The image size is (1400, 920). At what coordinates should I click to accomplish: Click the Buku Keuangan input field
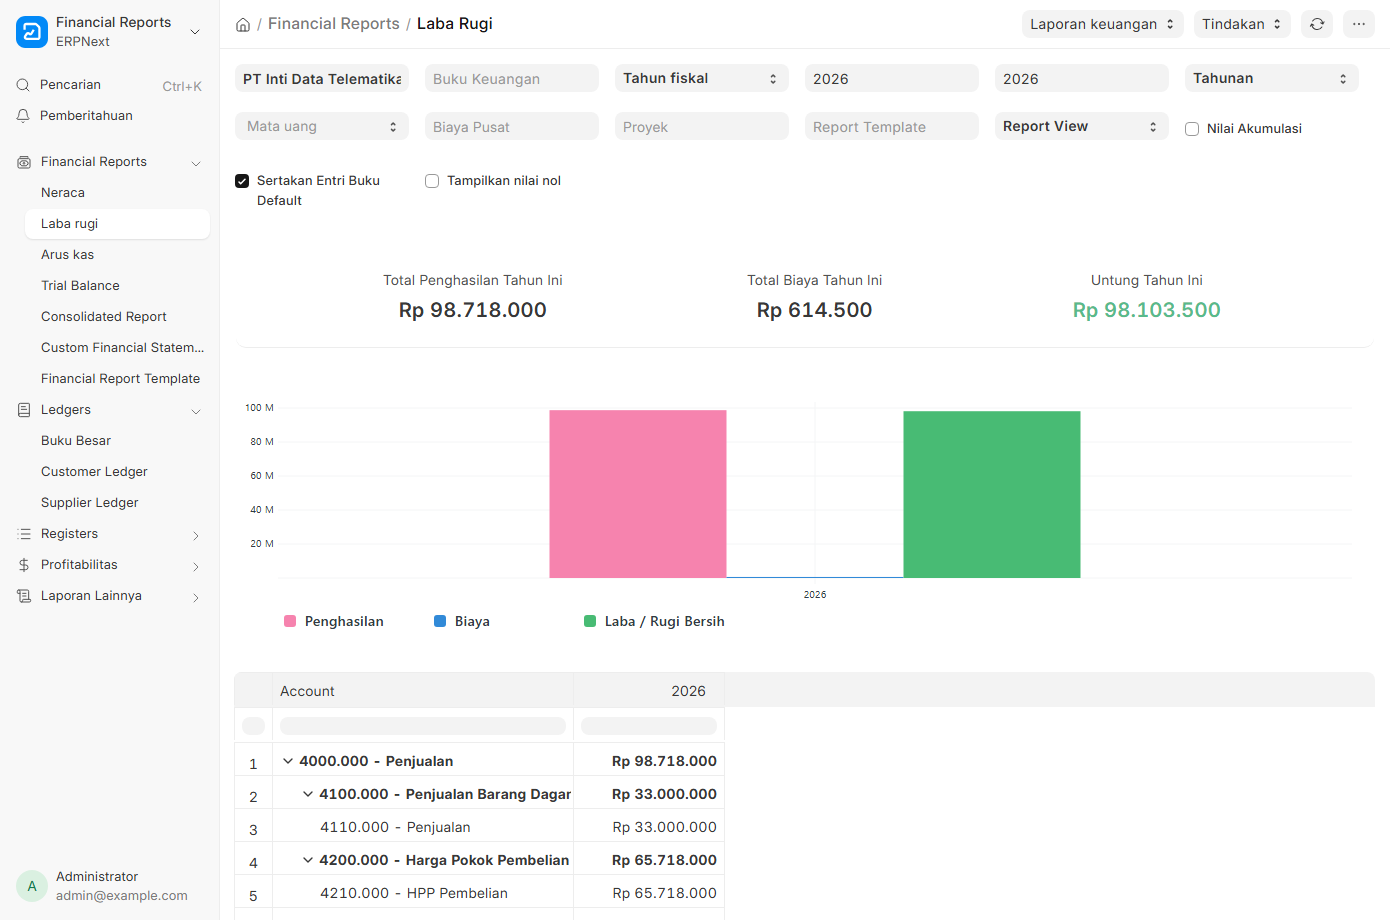512,78
